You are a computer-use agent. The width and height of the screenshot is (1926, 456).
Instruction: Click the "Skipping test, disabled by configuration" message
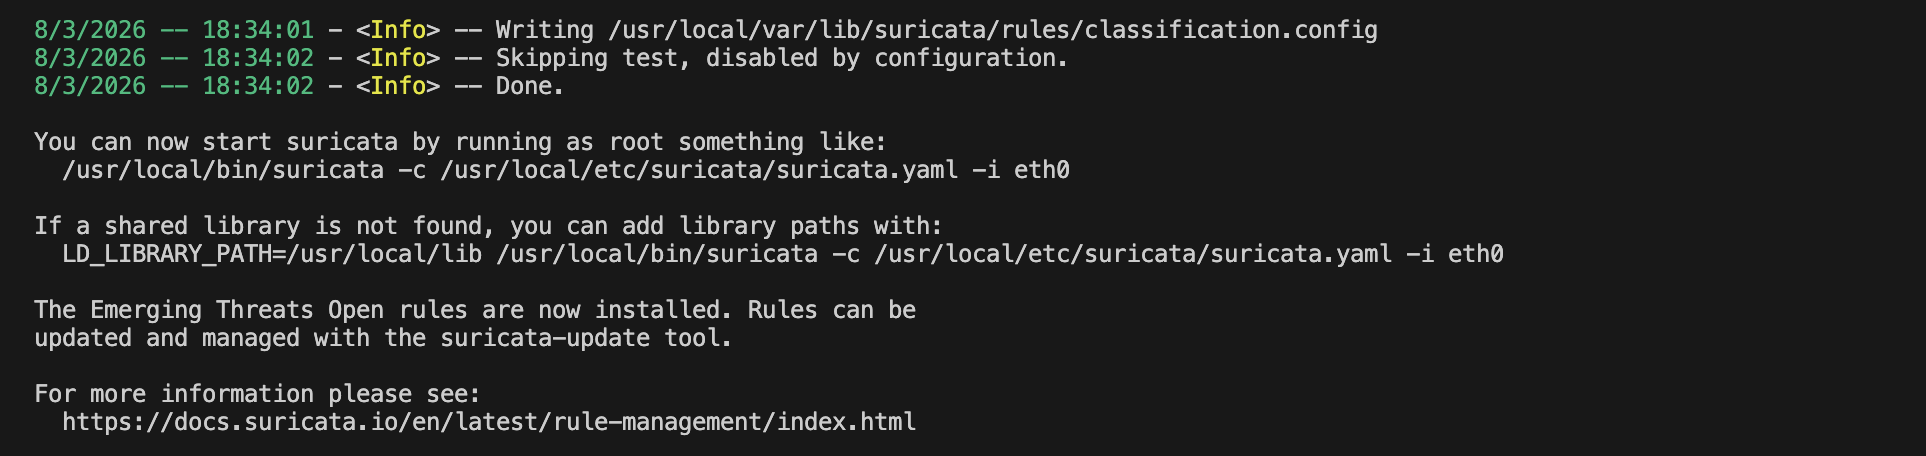click(x=781, y=58)
